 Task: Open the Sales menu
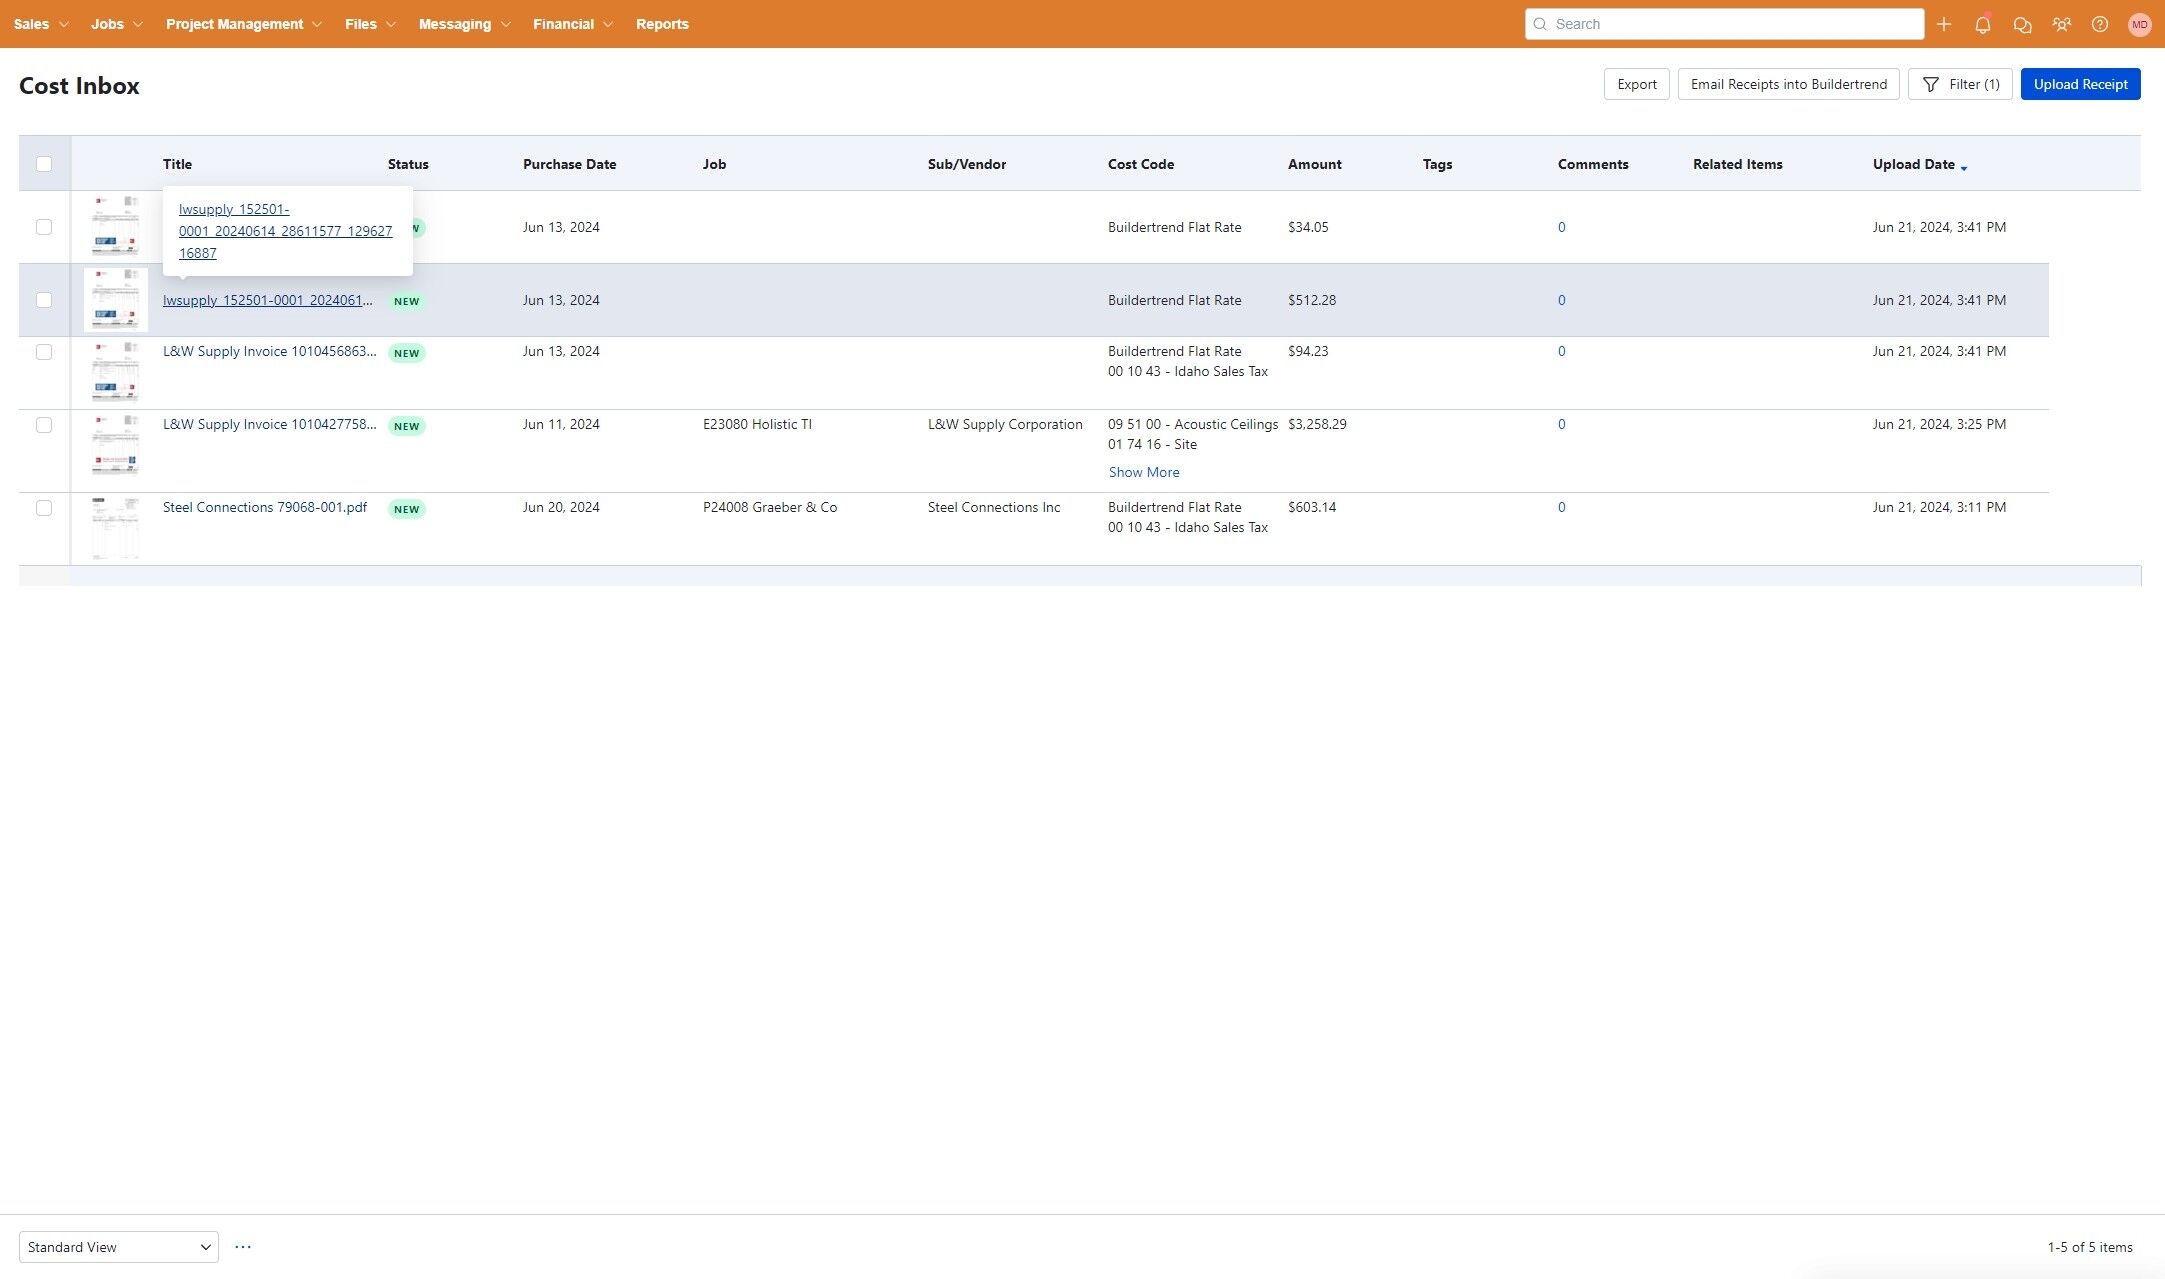[40, 24]
